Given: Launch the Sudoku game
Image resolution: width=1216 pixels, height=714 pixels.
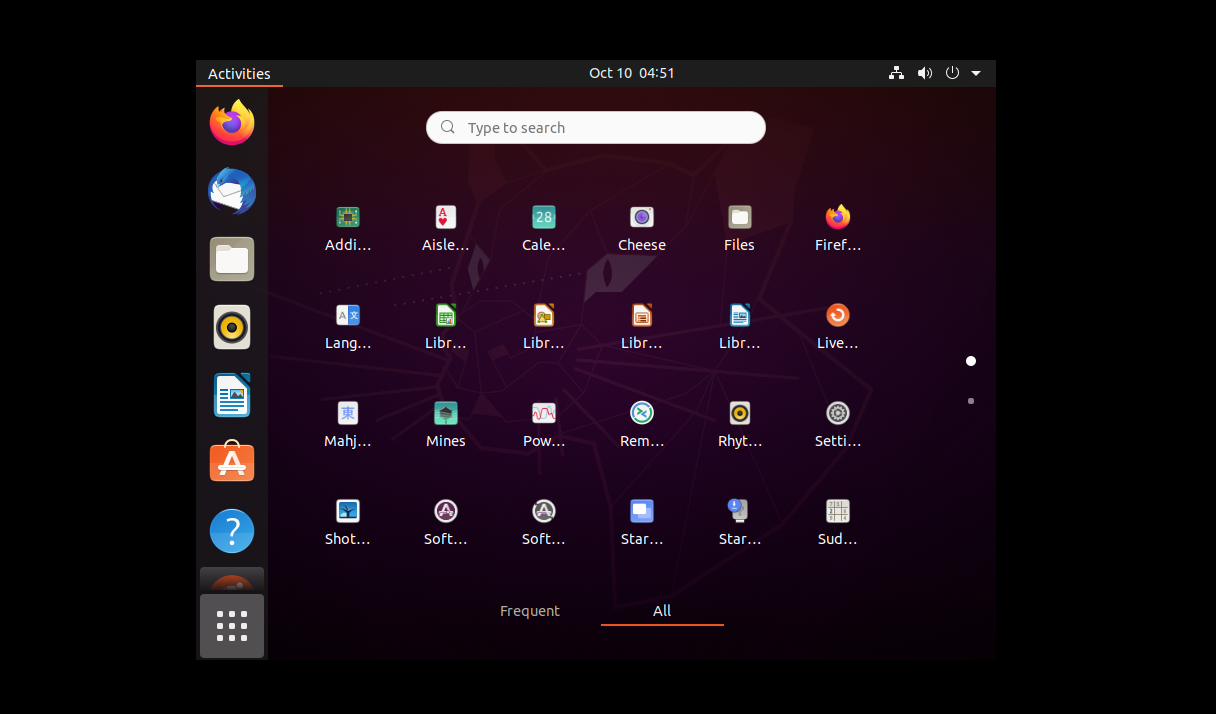Looking at the screenshot, I should click(x=838, y=522).
